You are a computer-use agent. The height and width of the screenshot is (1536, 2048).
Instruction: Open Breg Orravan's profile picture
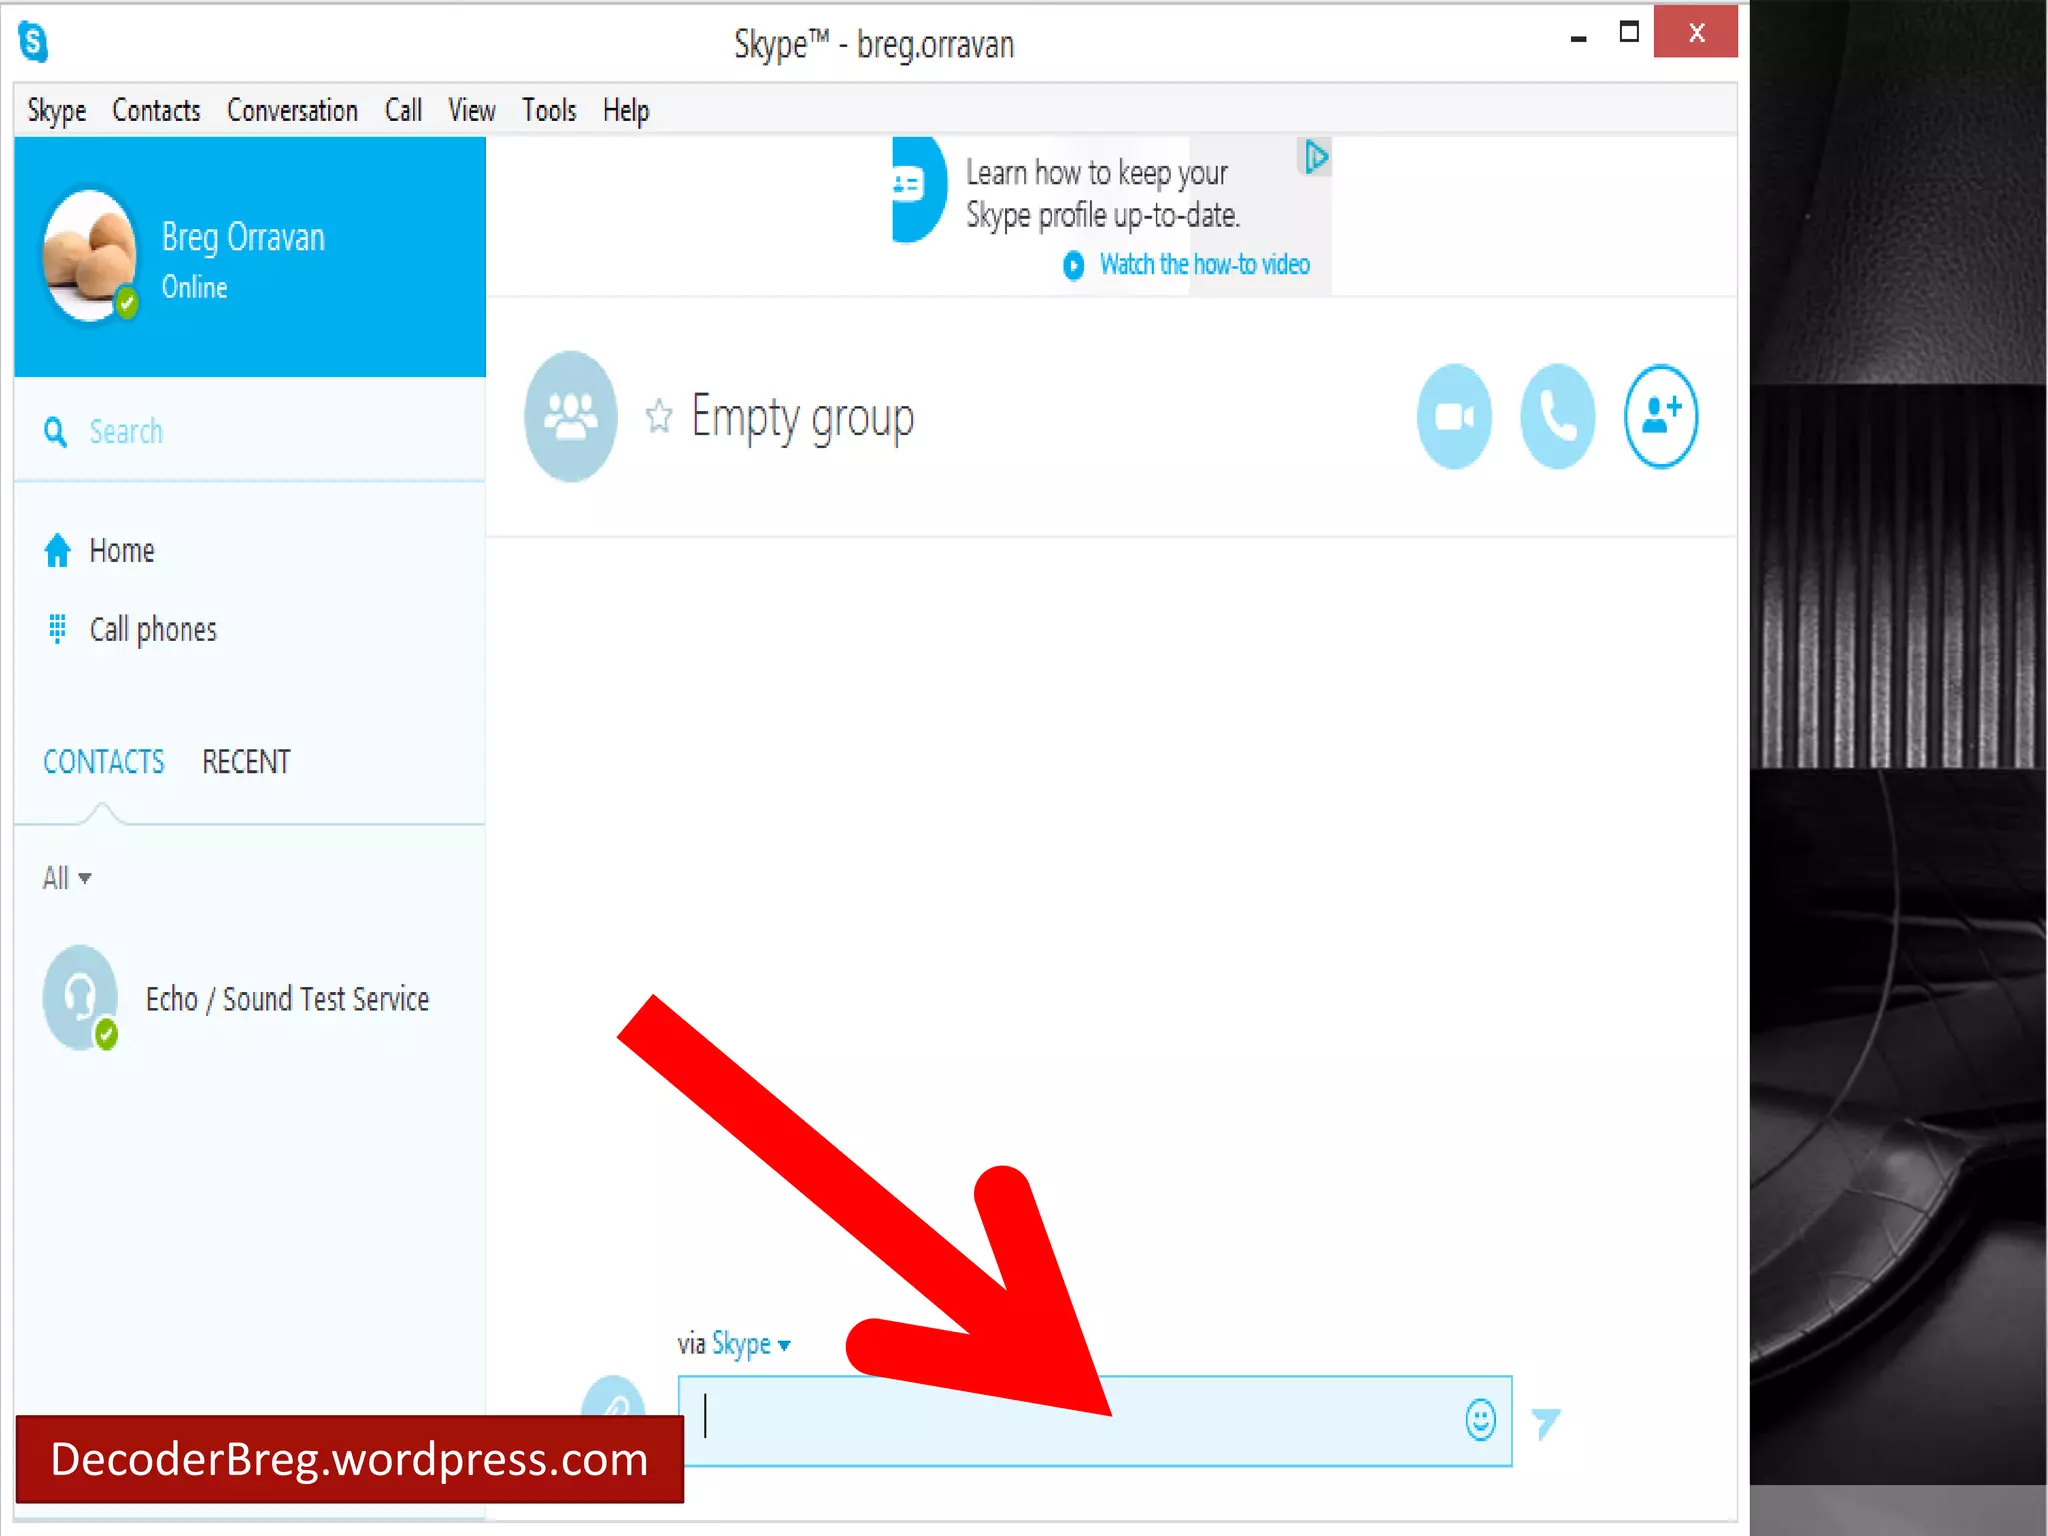click(x=89, y=255)
